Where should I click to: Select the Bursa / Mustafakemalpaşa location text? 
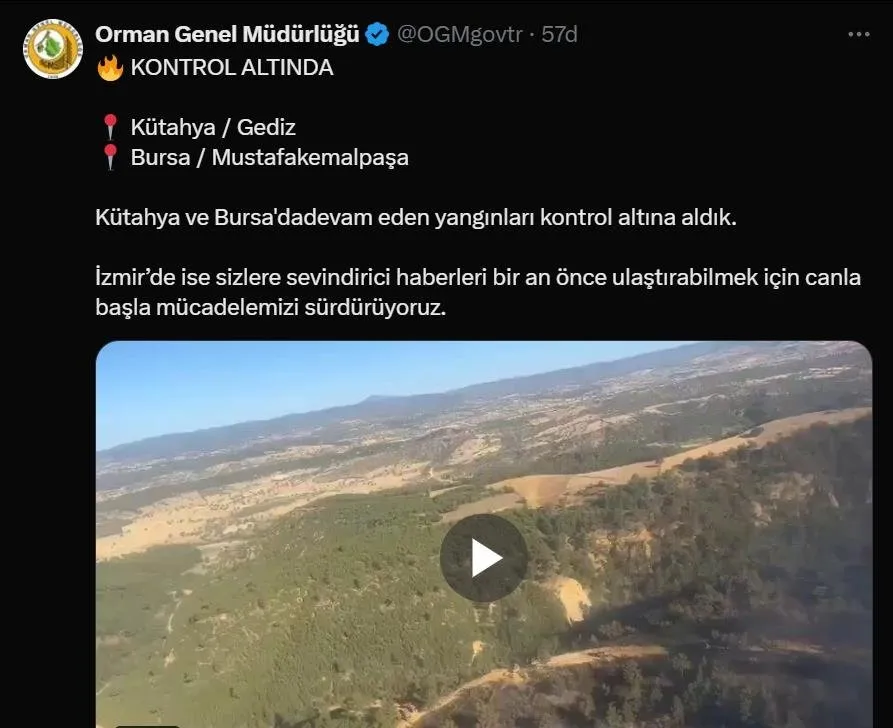click(269, 157)
